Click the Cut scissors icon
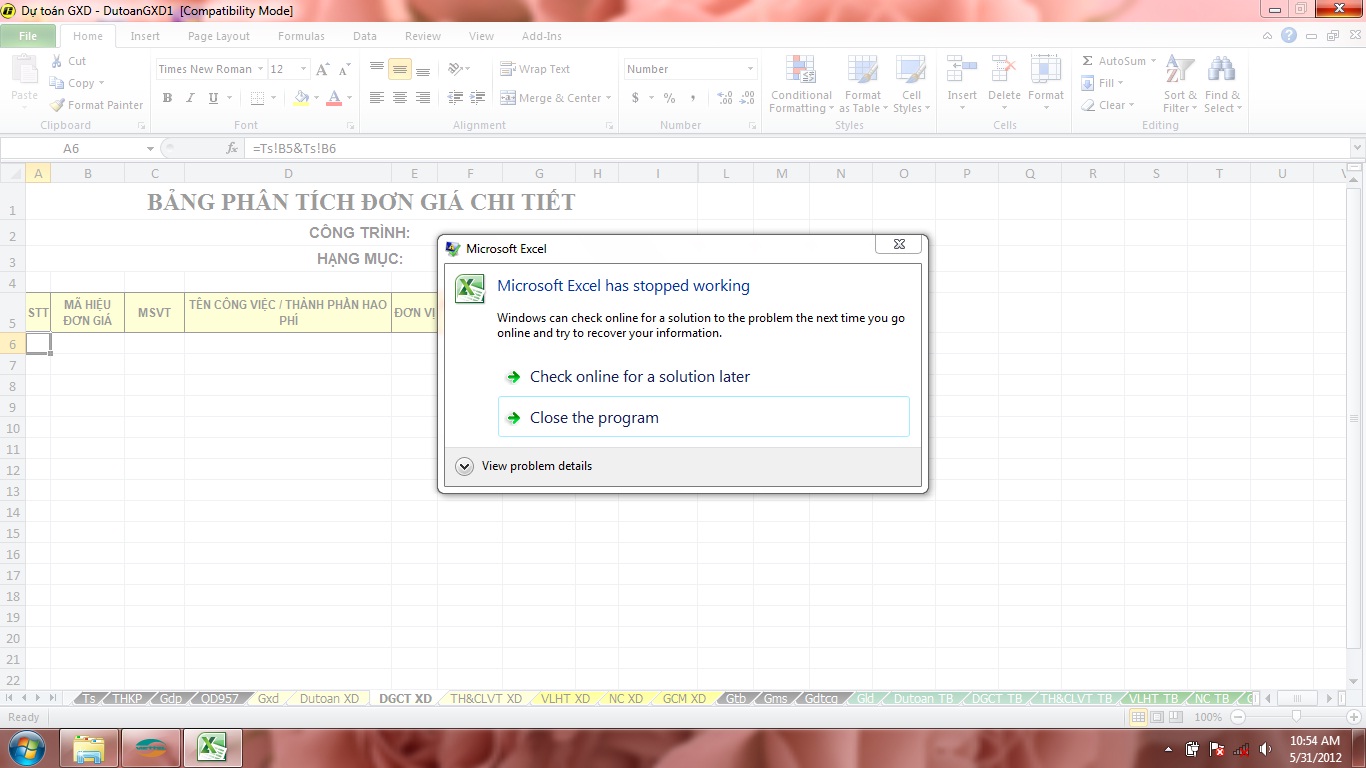This screenshot has height=768, width=1366. [x=57, y=61]
